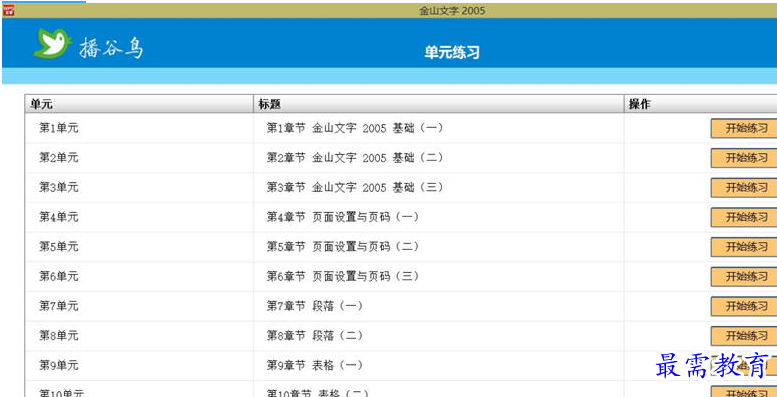This screenshot has height=397, width=777.
Task: Click the 单元 column header
Action: (x=139, y=104)
